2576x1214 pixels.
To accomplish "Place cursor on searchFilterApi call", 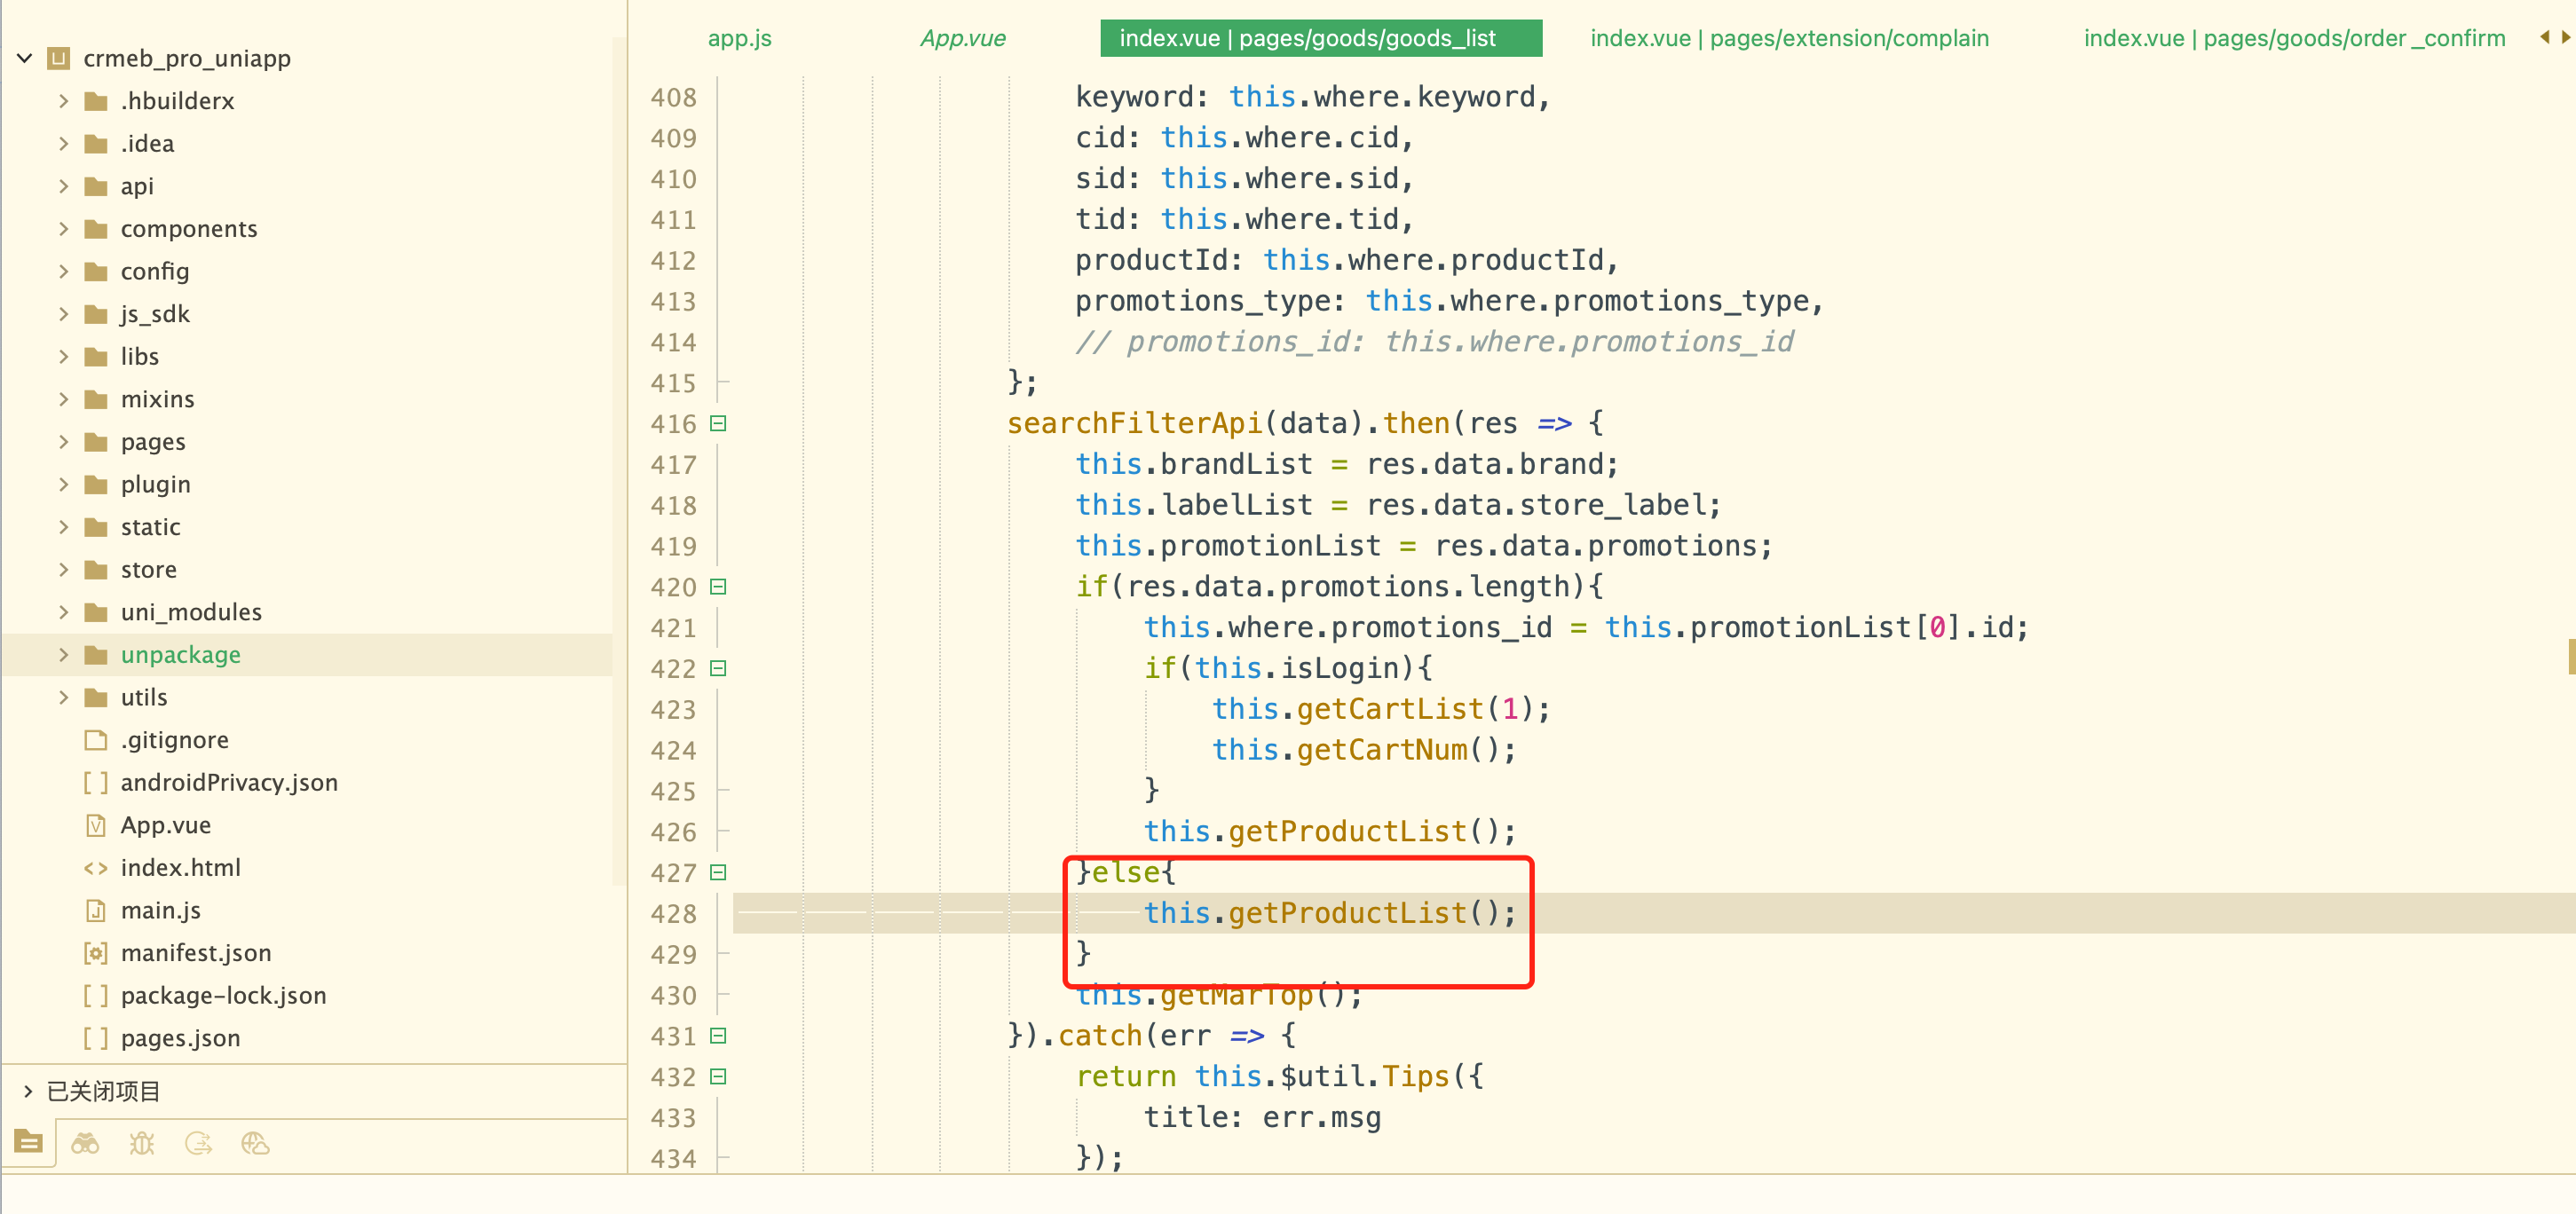I will click(x=1135, y=423).
